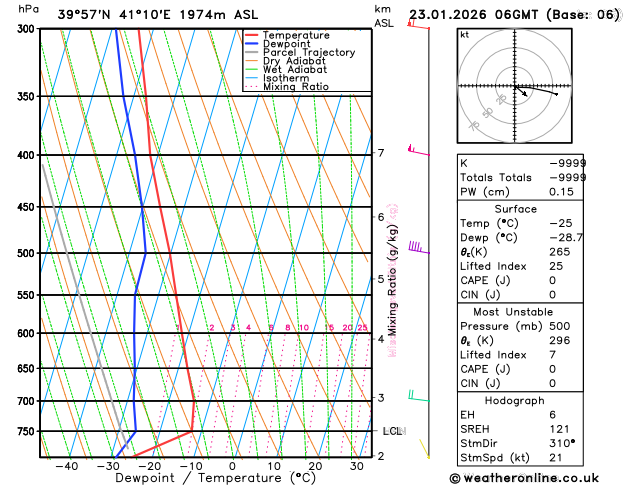The height and width of the screenshot is (486, 629).
Task: Click the PW (cm) value 0.15
Action: click(562, 192)
